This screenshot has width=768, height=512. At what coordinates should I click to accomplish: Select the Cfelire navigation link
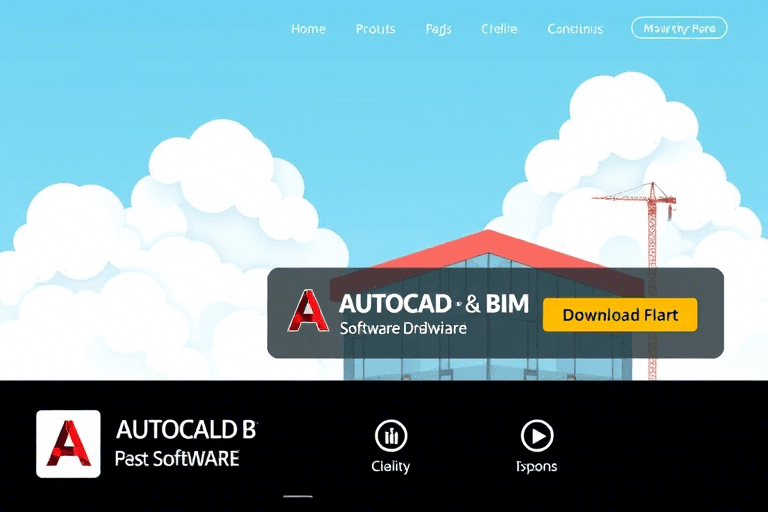pos(499,29)
